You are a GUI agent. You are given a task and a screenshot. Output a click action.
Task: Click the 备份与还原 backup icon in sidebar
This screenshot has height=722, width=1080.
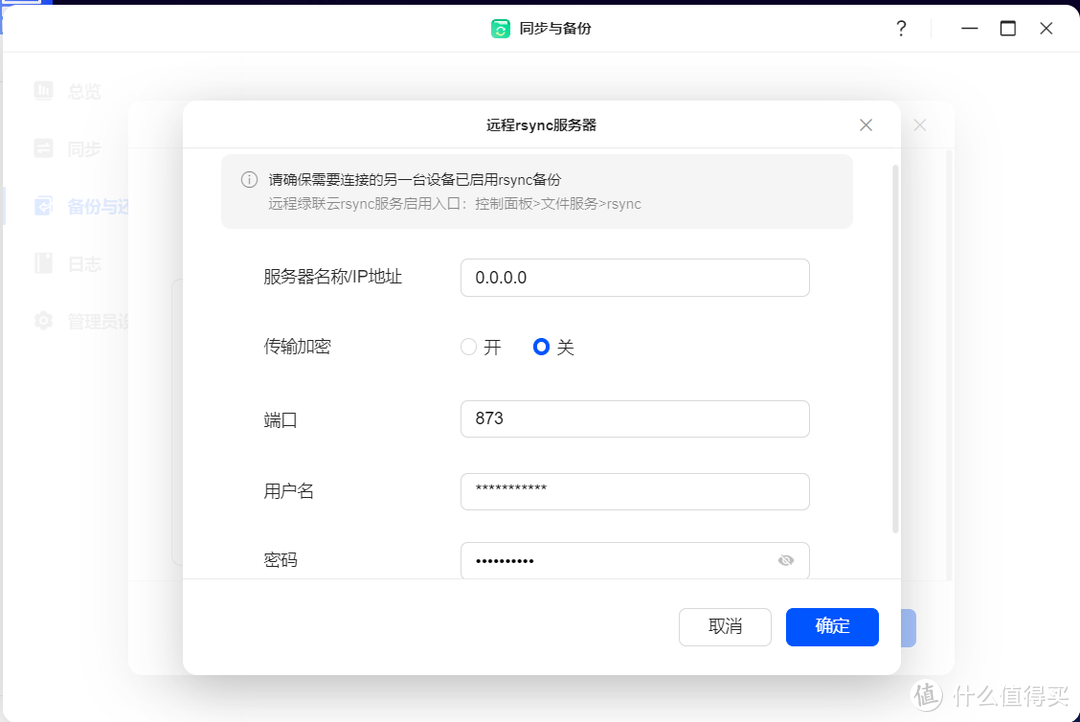[x=43, y=206]
